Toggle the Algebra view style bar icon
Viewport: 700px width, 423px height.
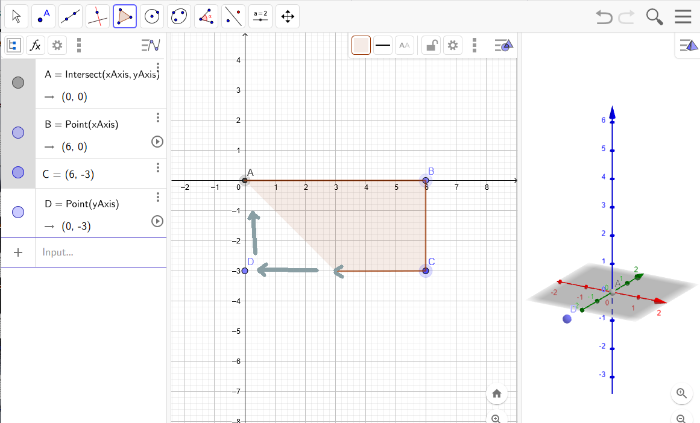(151, 45)
